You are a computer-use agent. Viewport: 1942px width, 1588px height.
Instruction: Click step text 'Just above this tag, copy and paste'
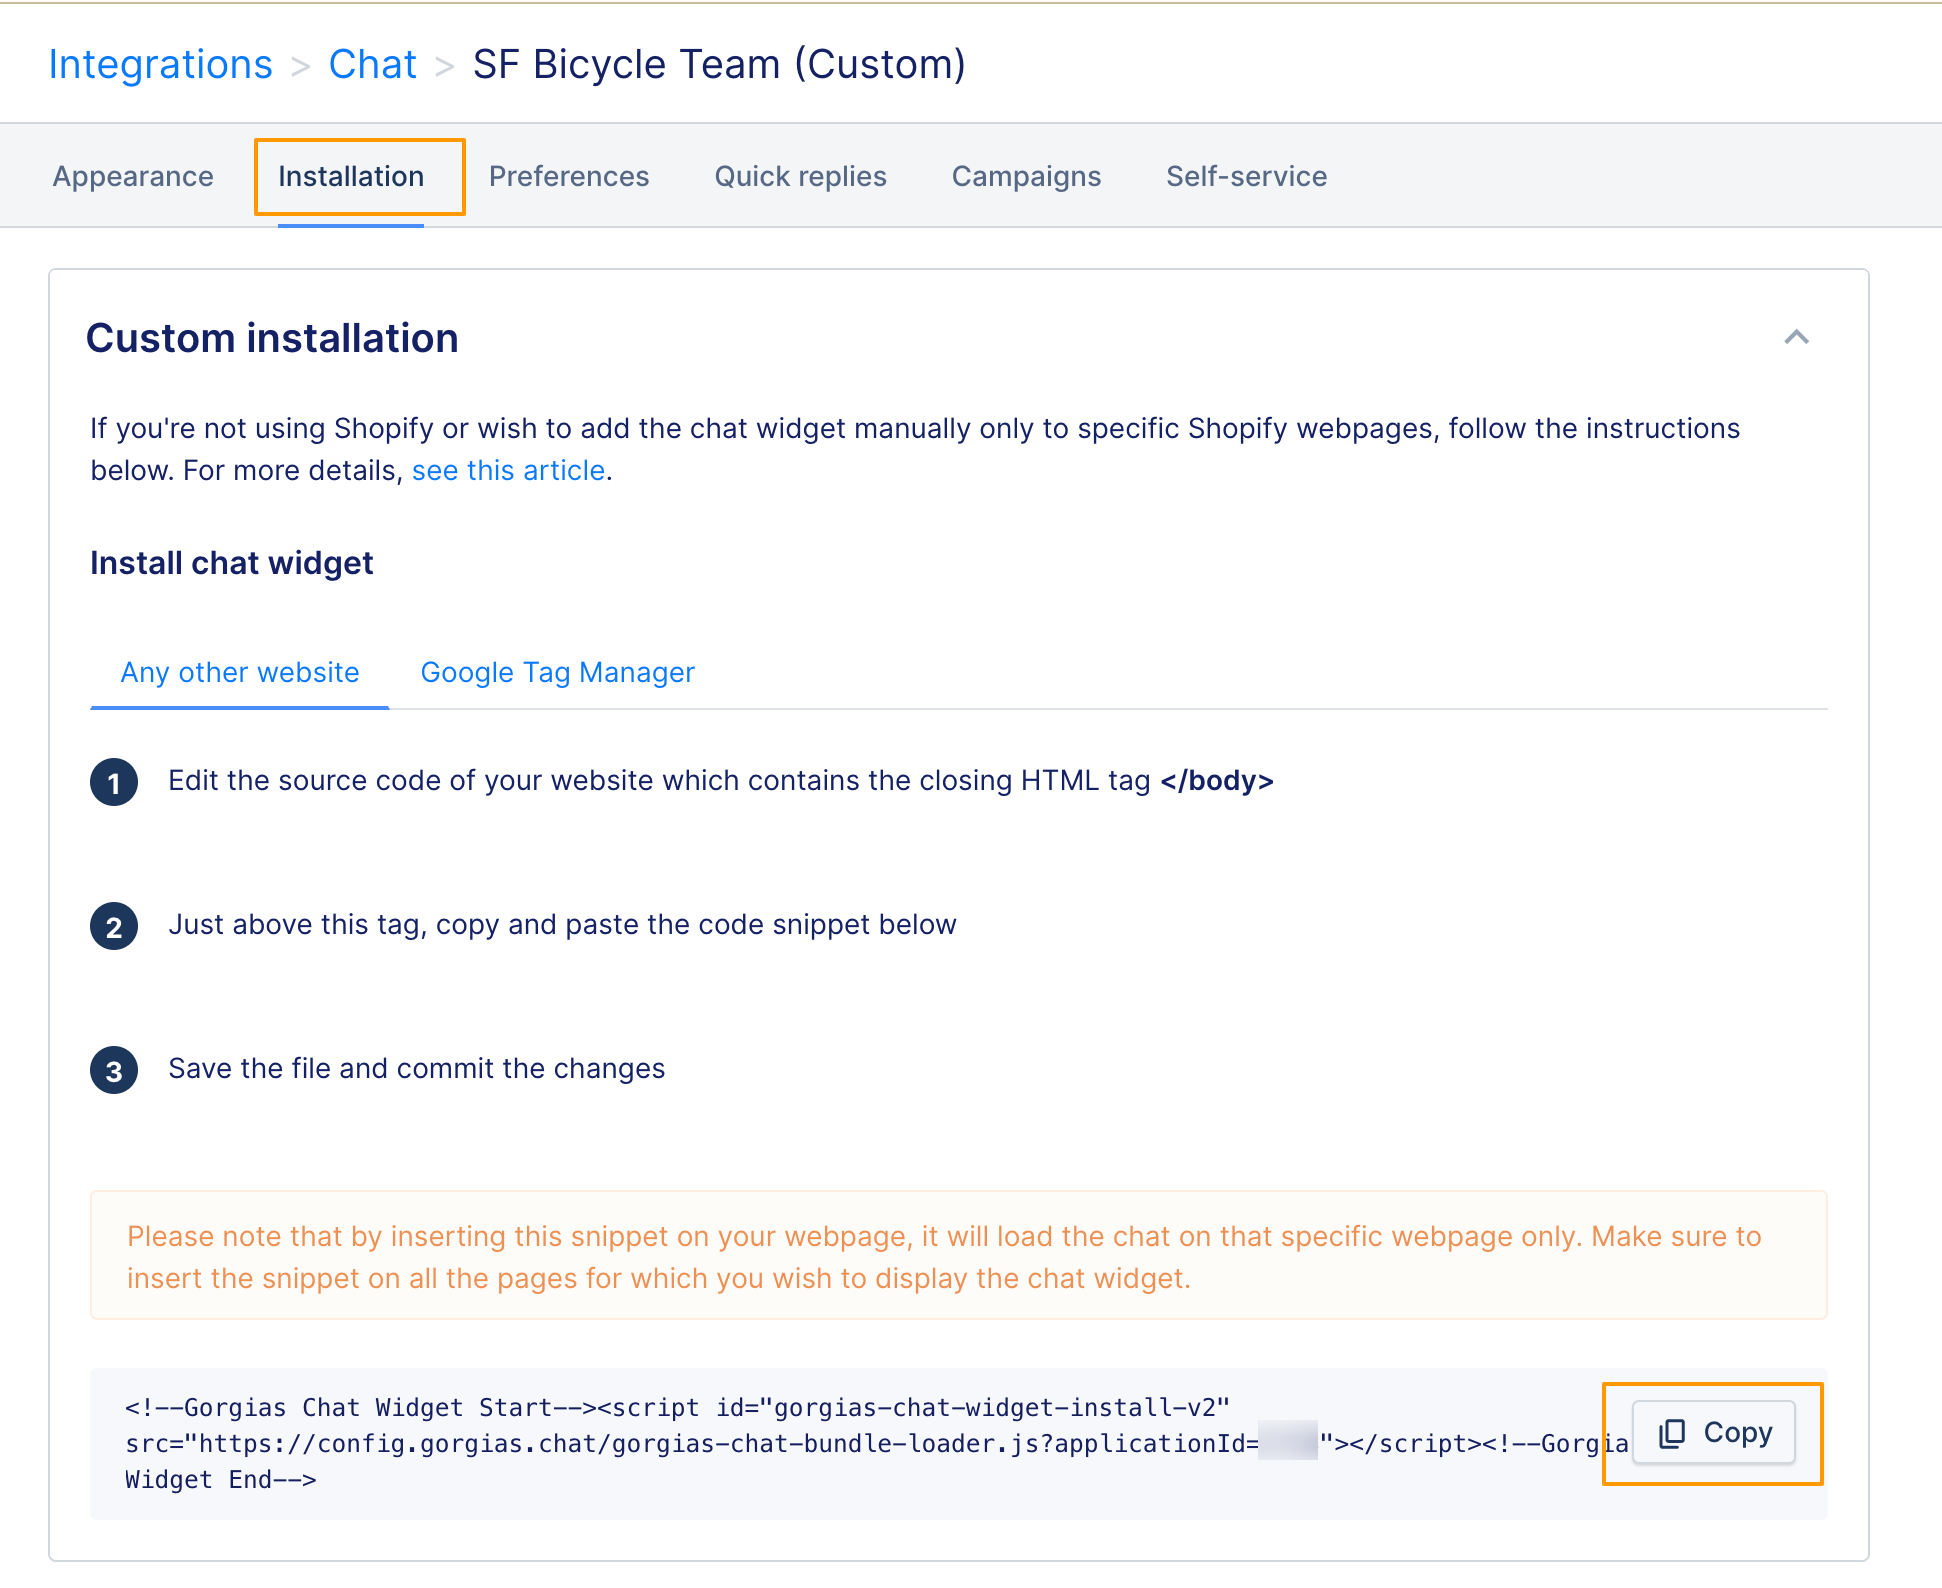point(562,924)
